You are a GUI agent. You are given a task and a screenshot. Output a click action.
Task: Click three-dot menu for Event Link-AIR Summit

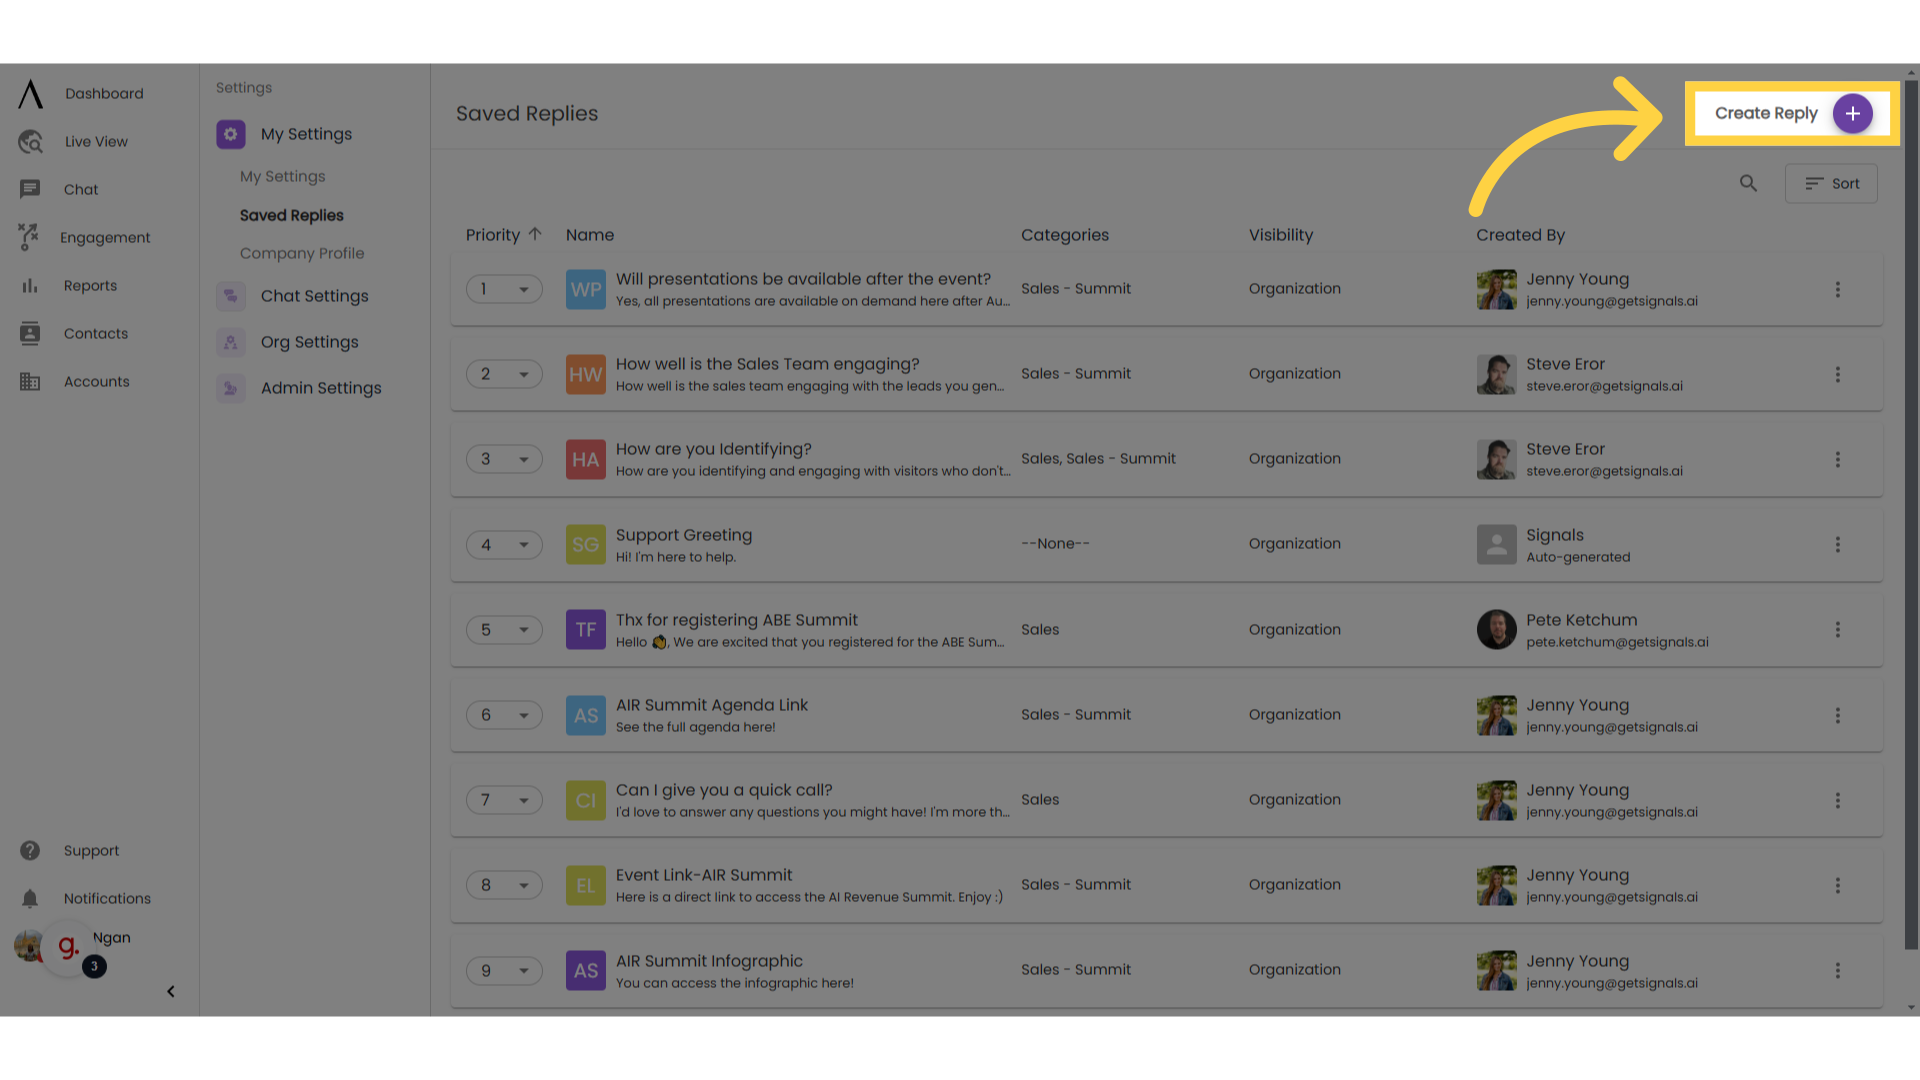pos(1837,885)
